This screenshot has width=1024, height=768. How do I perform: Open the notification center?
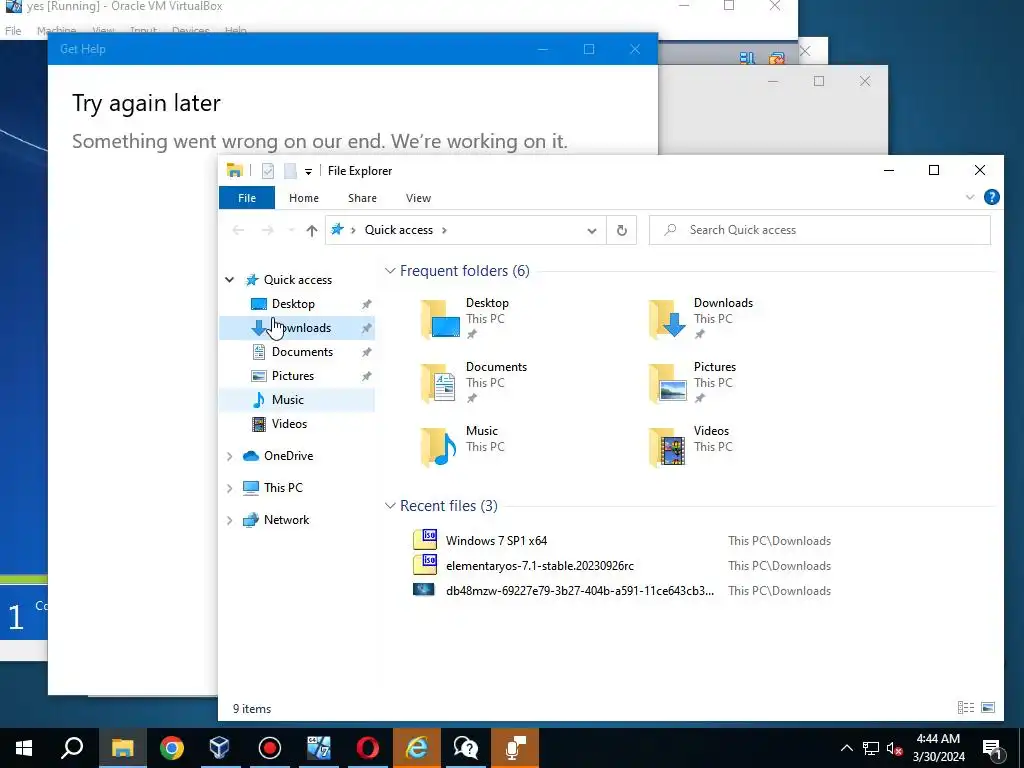click(x=993, y=749)
